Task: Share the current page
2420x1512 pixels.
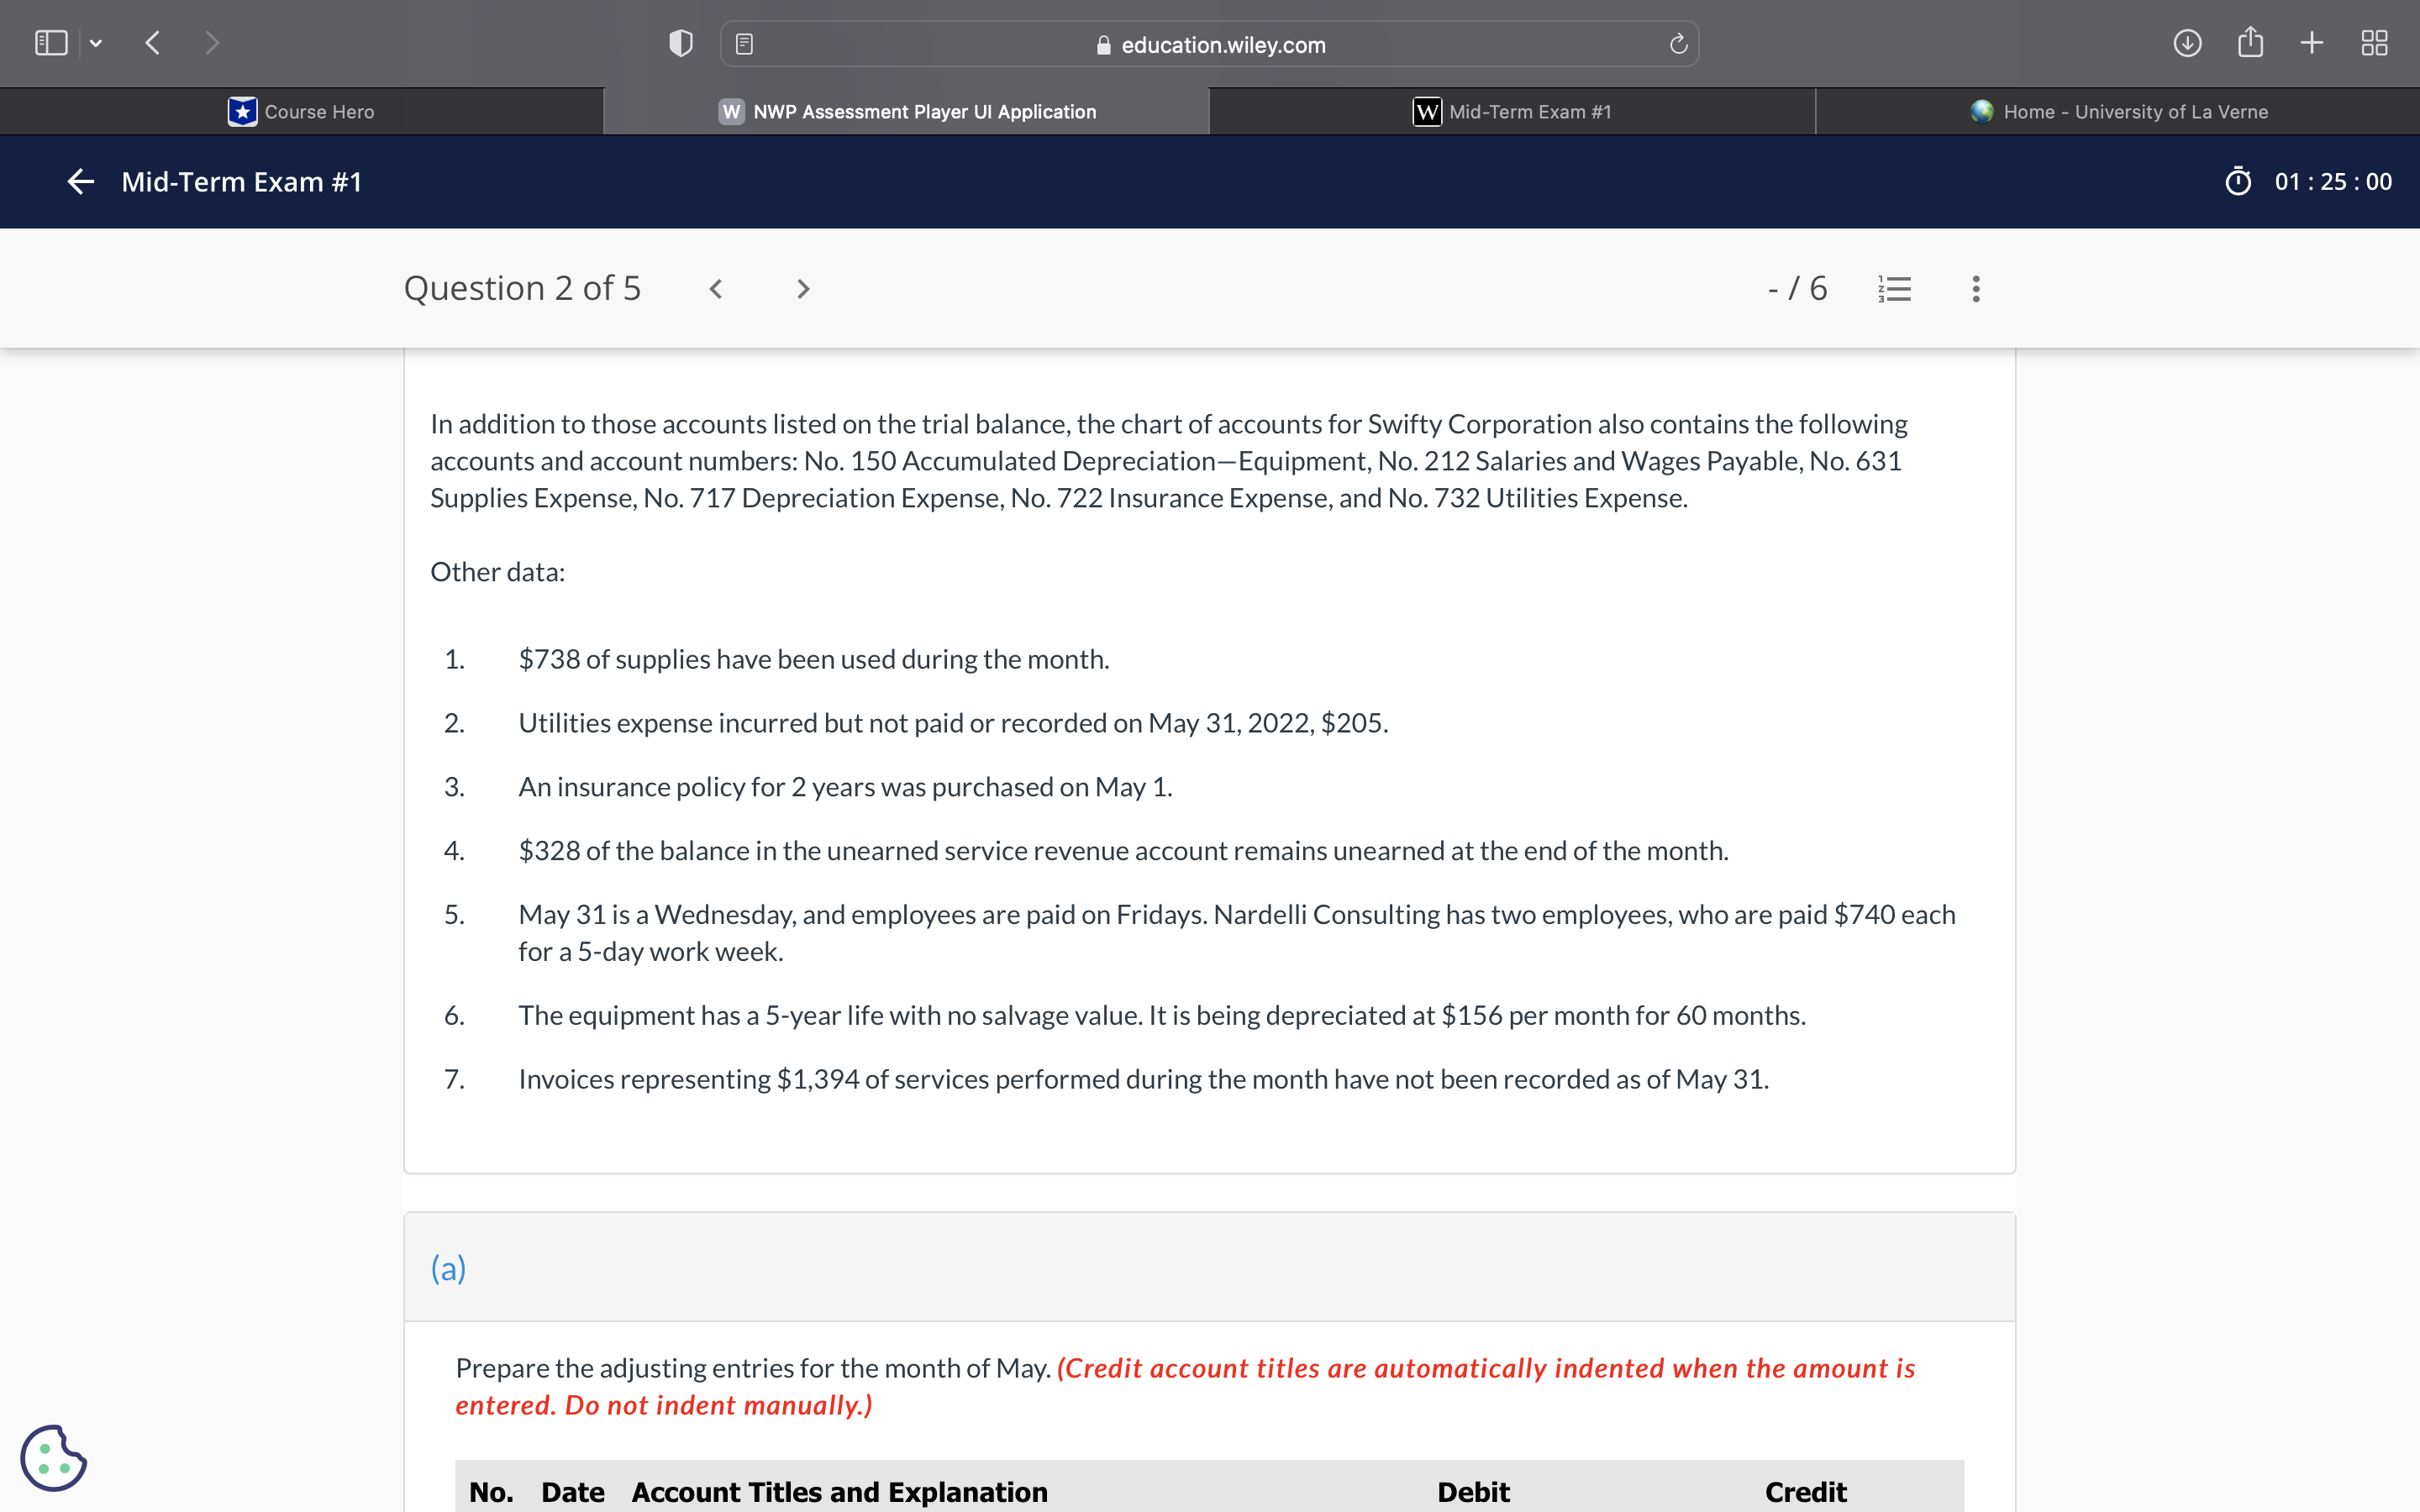Action: coord(2251,43)
